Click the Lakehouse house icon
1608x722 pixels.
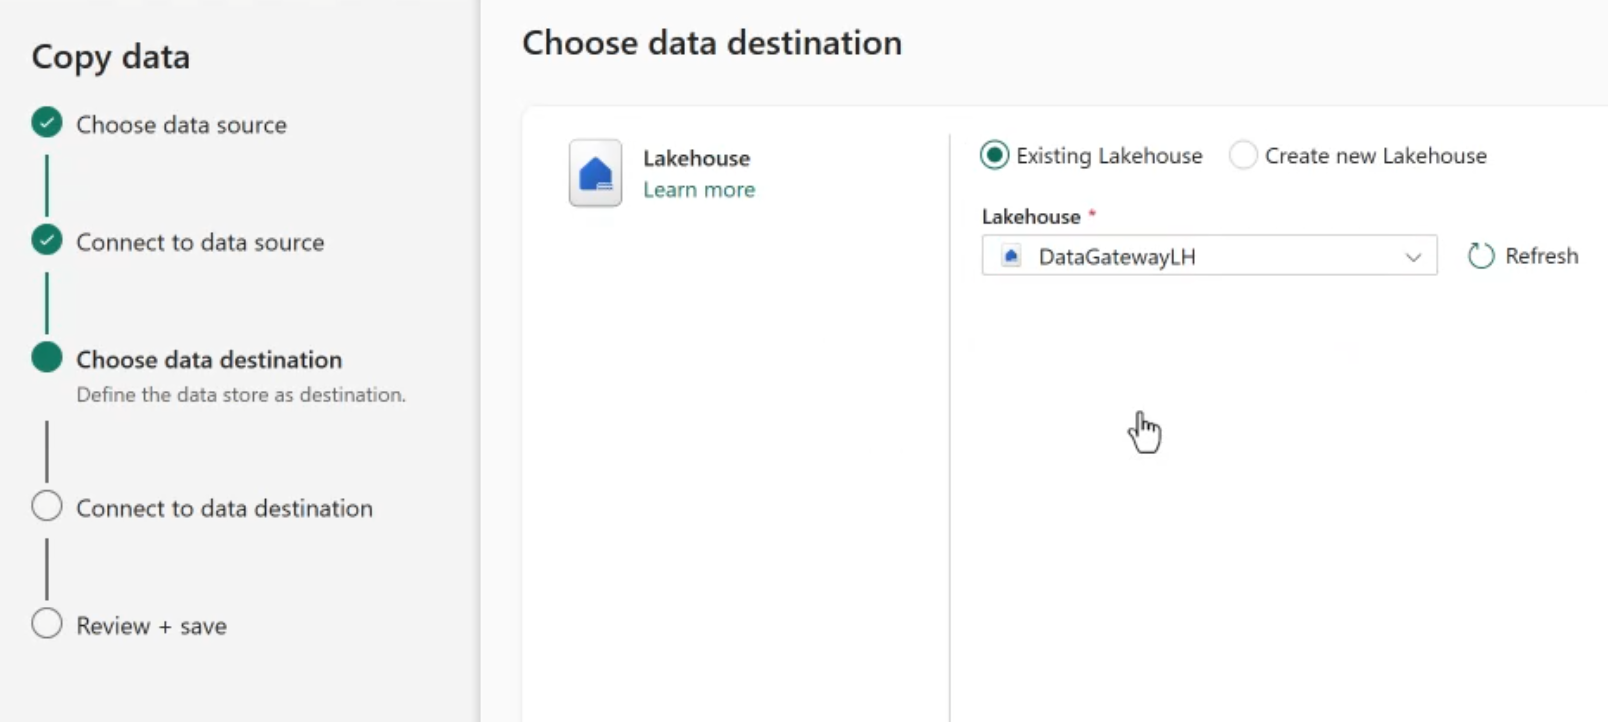(x=595, y=173)
